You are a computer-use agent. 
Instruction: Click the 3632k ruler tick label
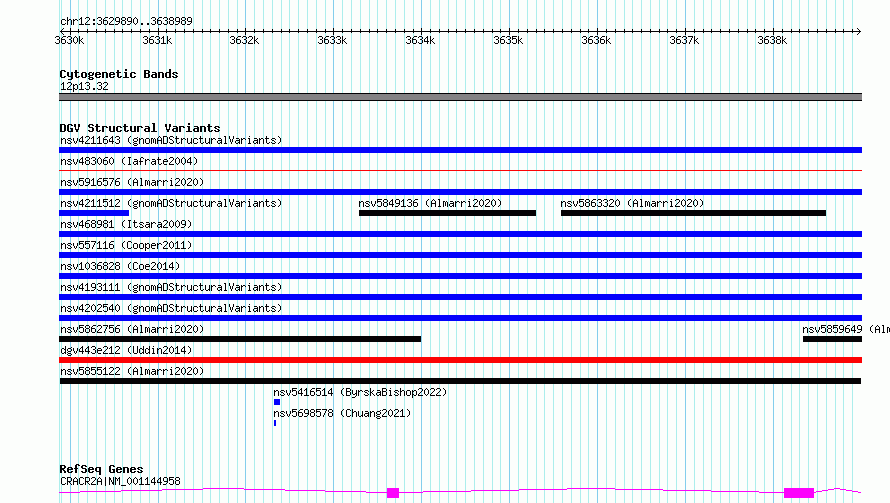coord(244,40)
